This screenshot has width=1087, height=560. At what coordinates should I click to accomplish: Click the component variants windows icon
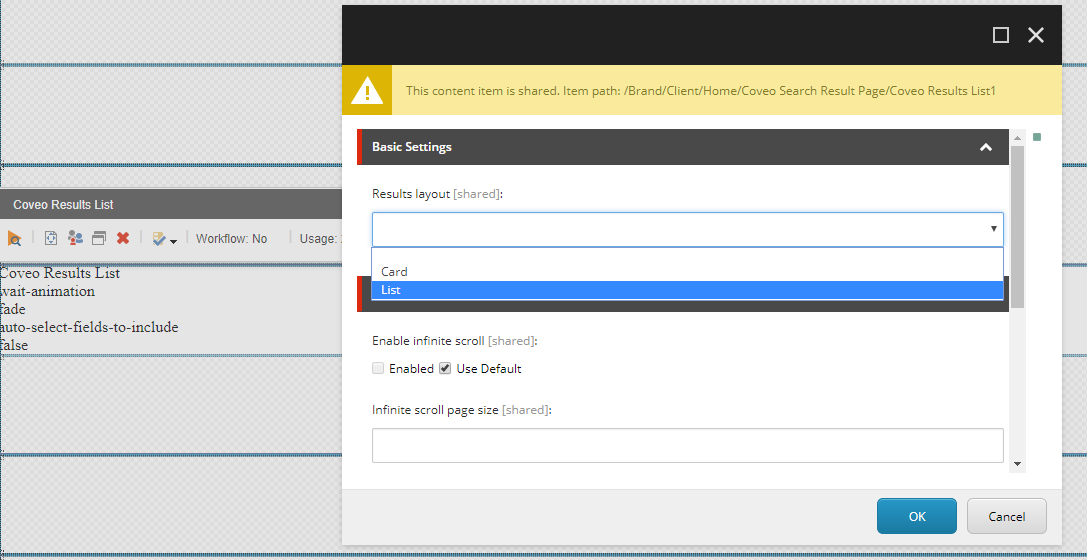[x=99, y=238]
